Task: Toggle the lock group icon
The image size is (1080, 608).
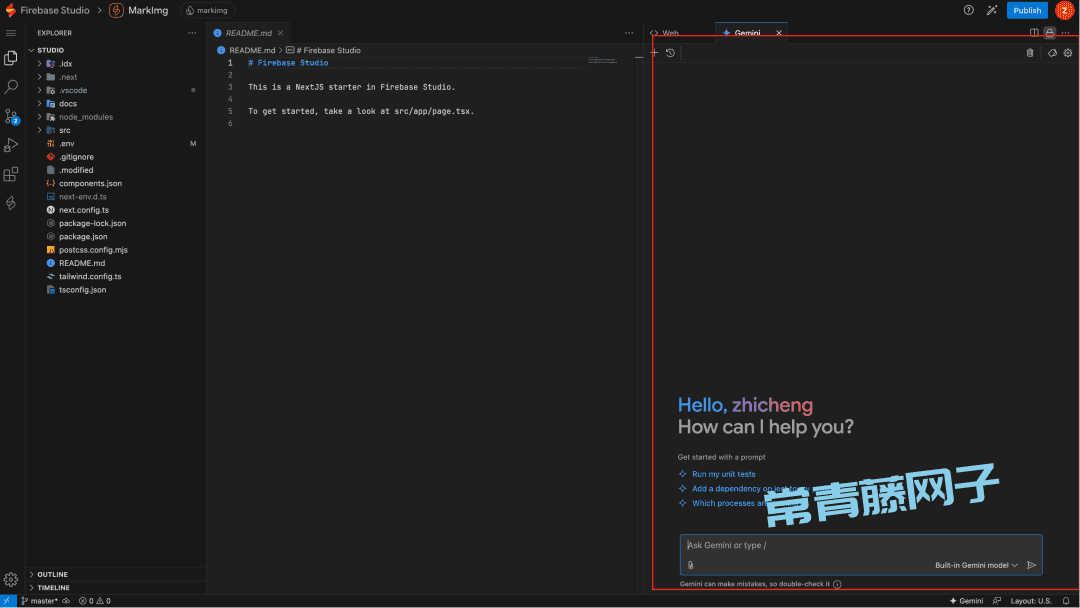Action: coord(1050,32)
